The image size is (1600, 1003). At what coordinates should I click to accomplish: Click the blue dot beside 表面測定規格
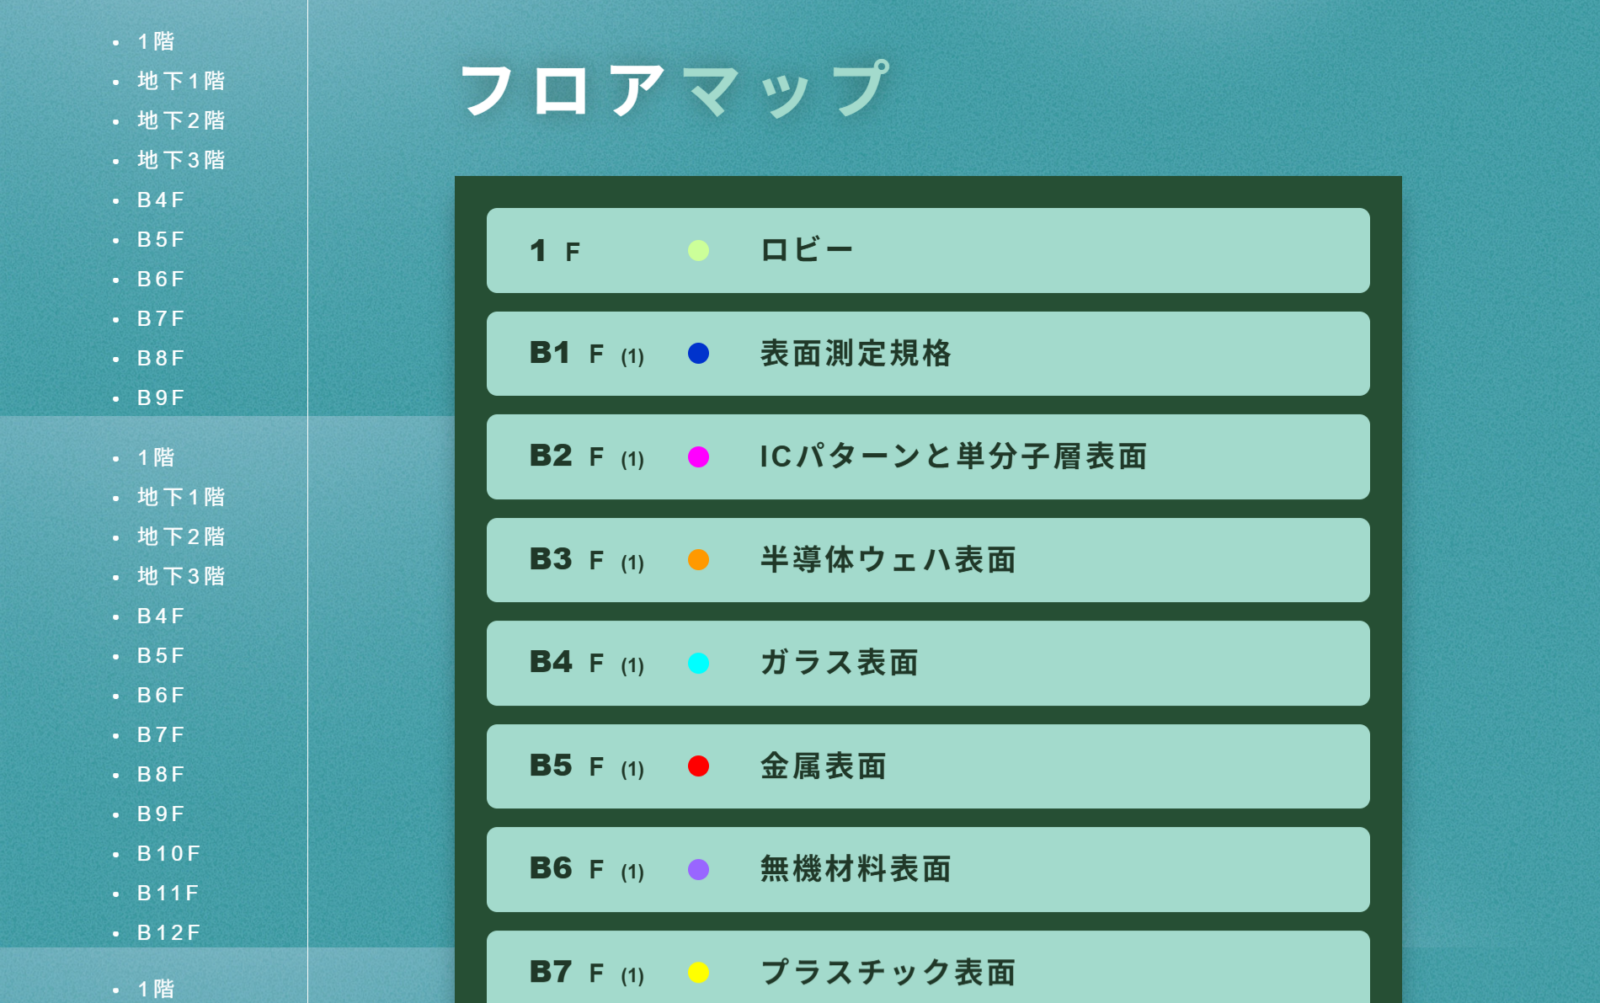(x=698, y=353)
